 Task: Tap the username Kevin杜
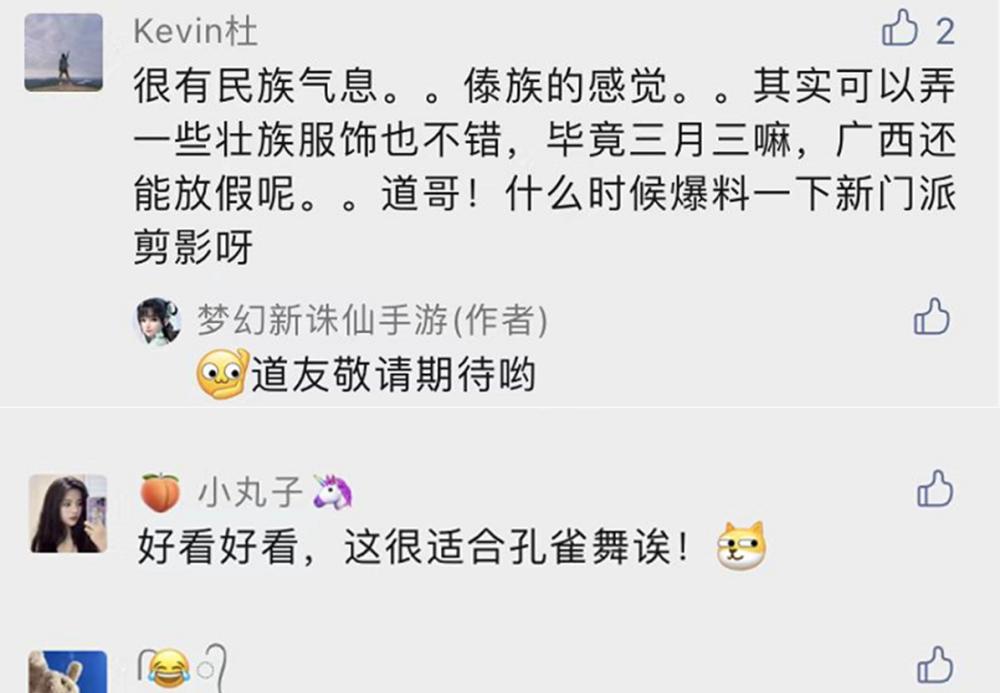pyautogui.click(x=195, y=32)
